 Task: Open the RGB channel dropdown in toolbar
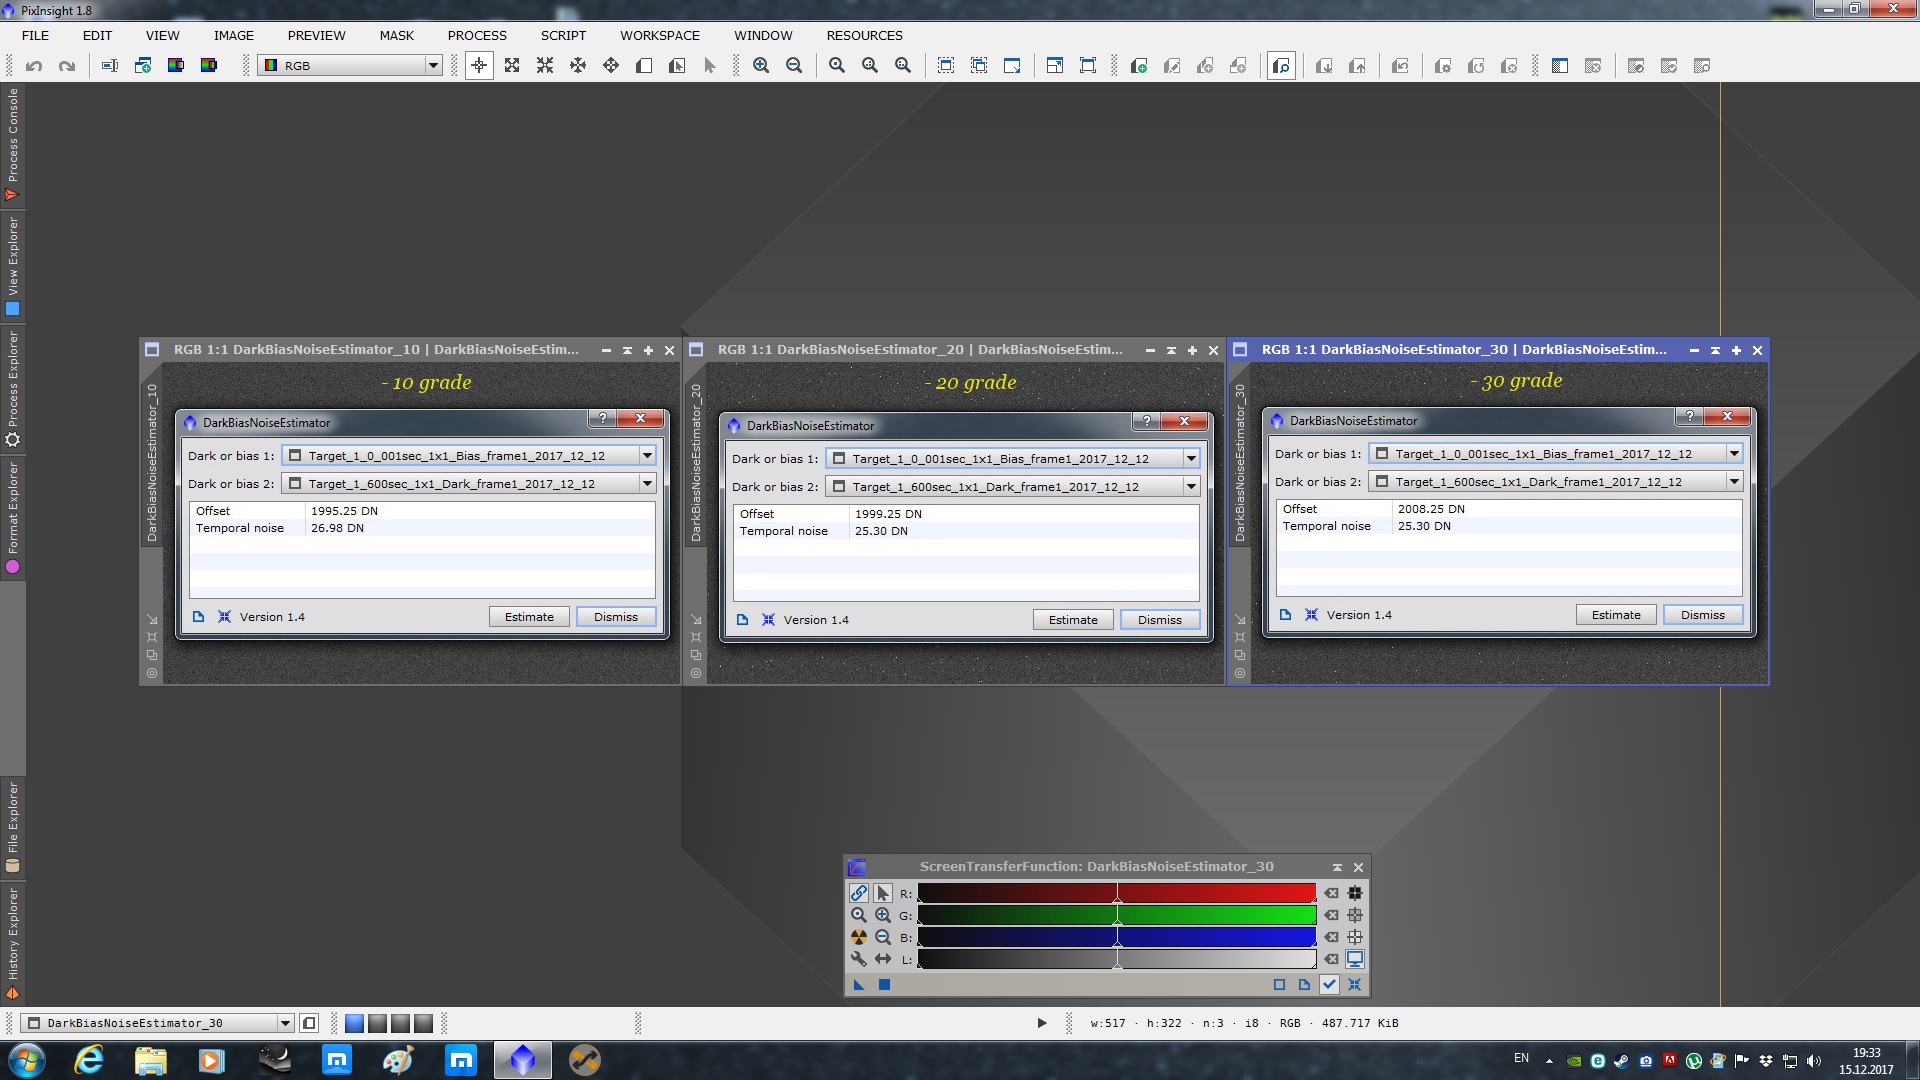(350, 66)
